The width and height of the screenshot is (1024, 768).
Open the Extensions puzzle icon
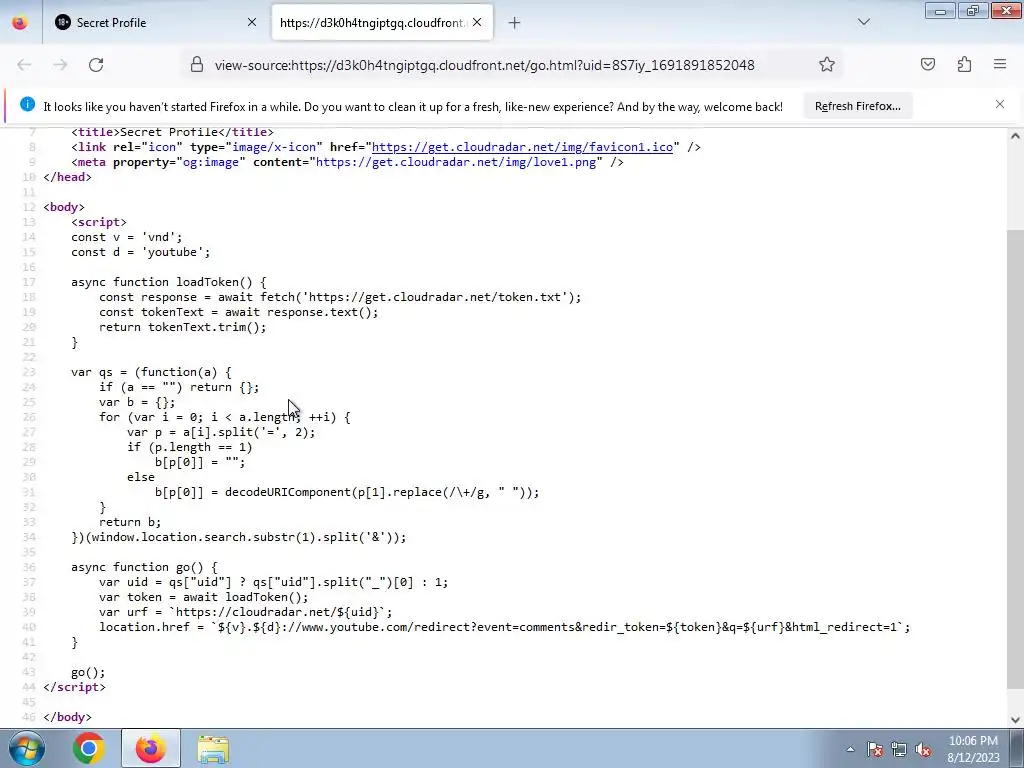click(964, 64)
